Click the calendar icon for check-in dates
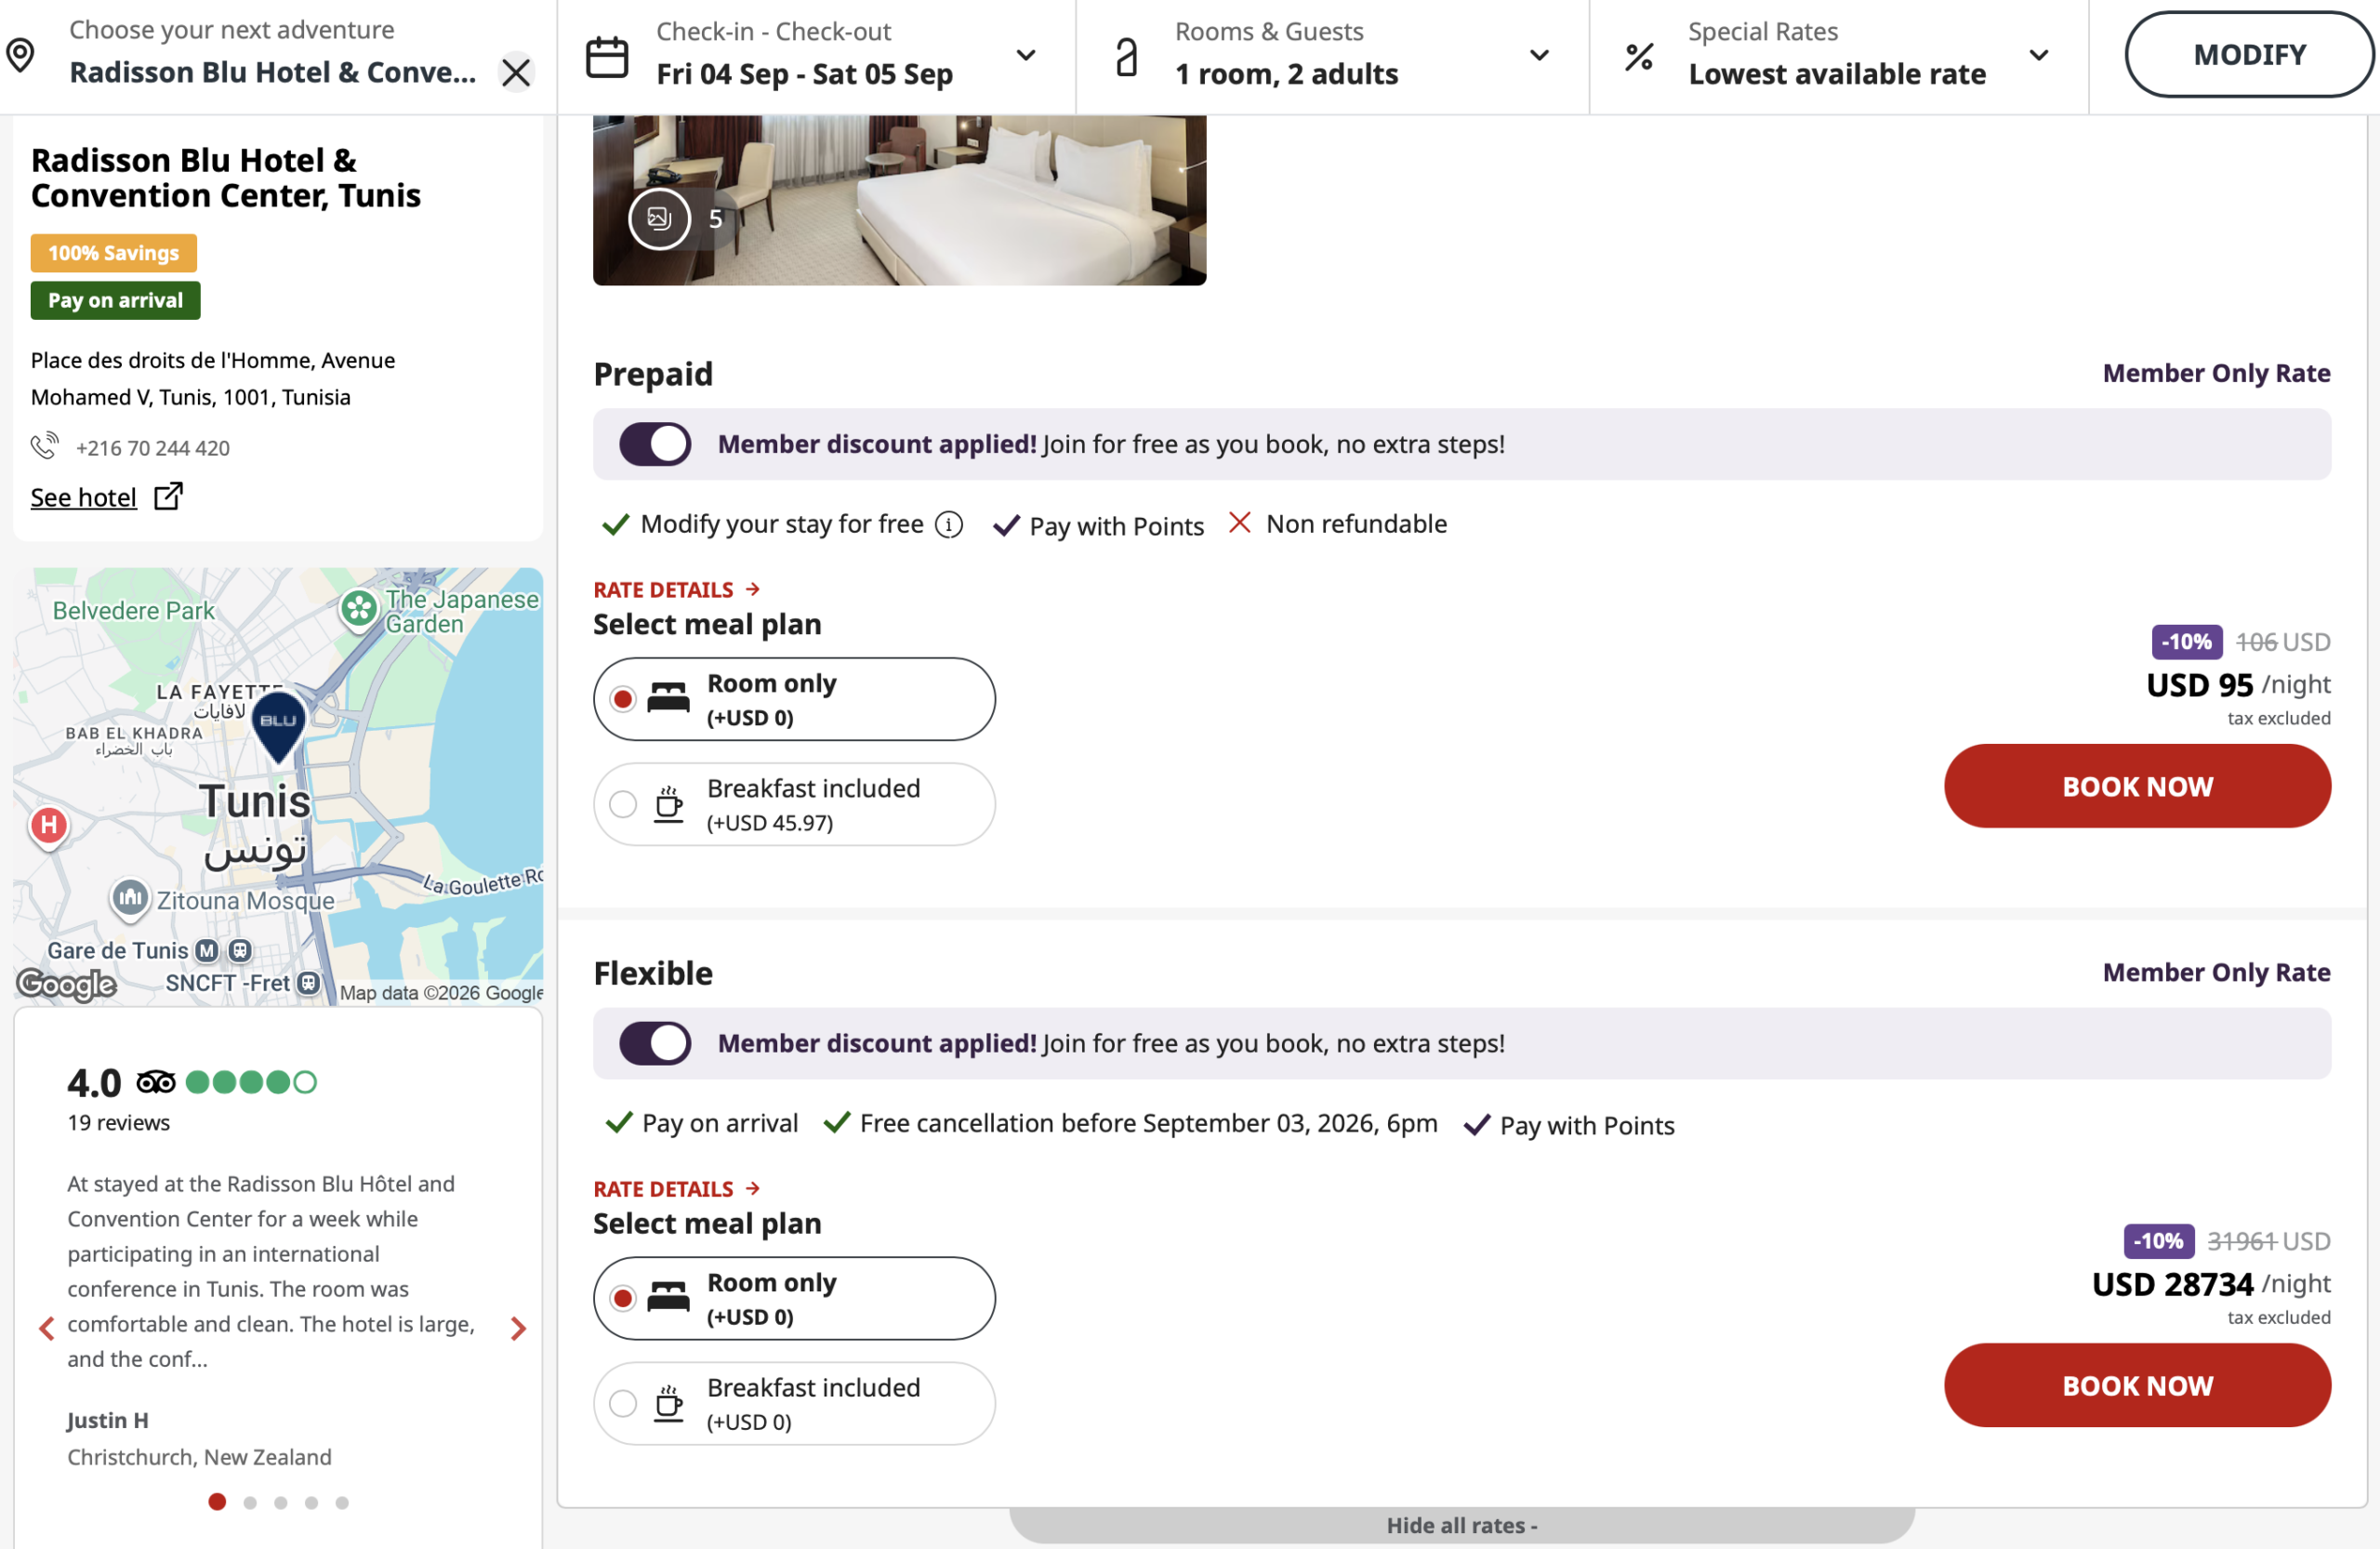2380x1549 pixels. (x=606, y=56)
